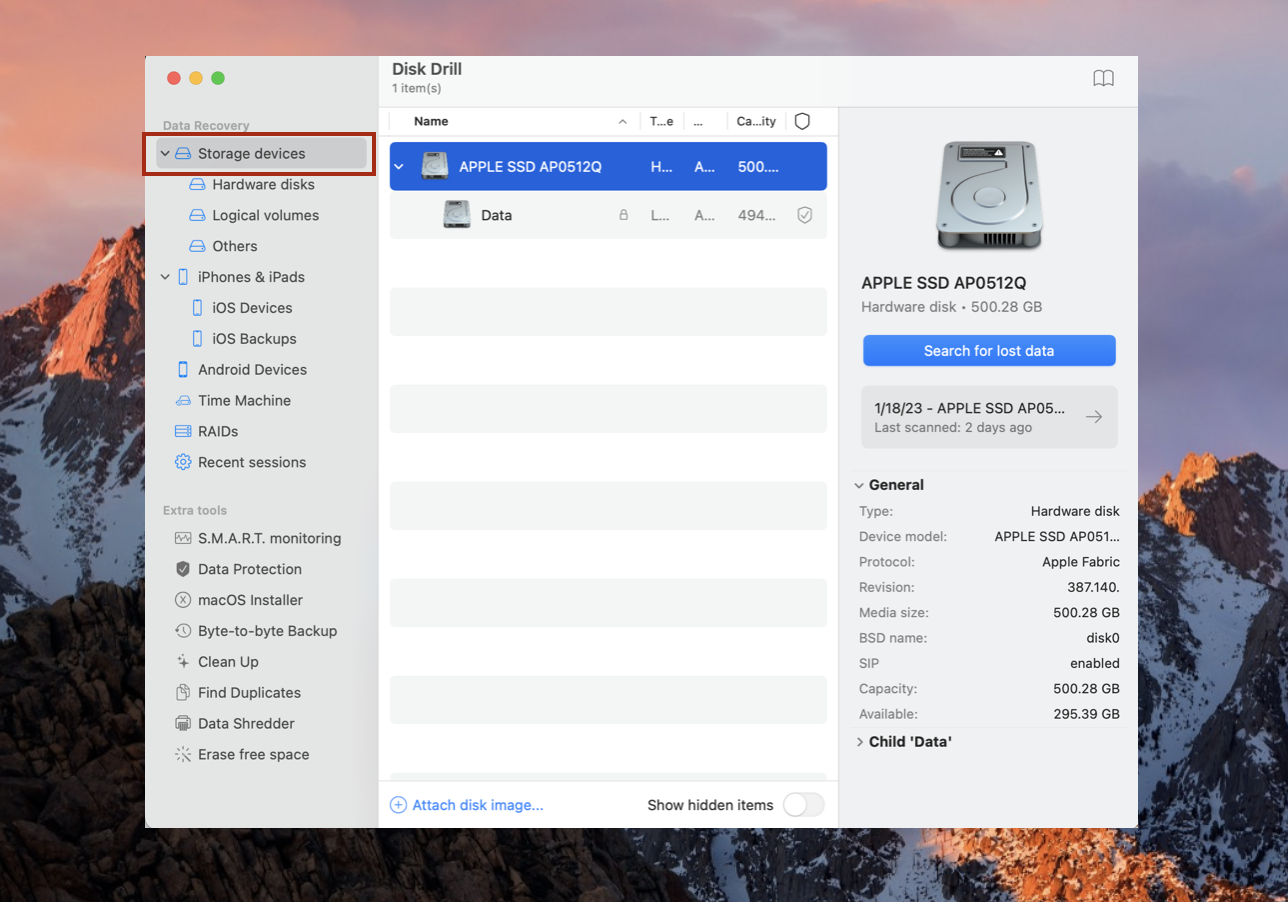Screen dimensions: 1288x902
Task: Click the large hard drive image in details panel
Action: tap(989, 196)
